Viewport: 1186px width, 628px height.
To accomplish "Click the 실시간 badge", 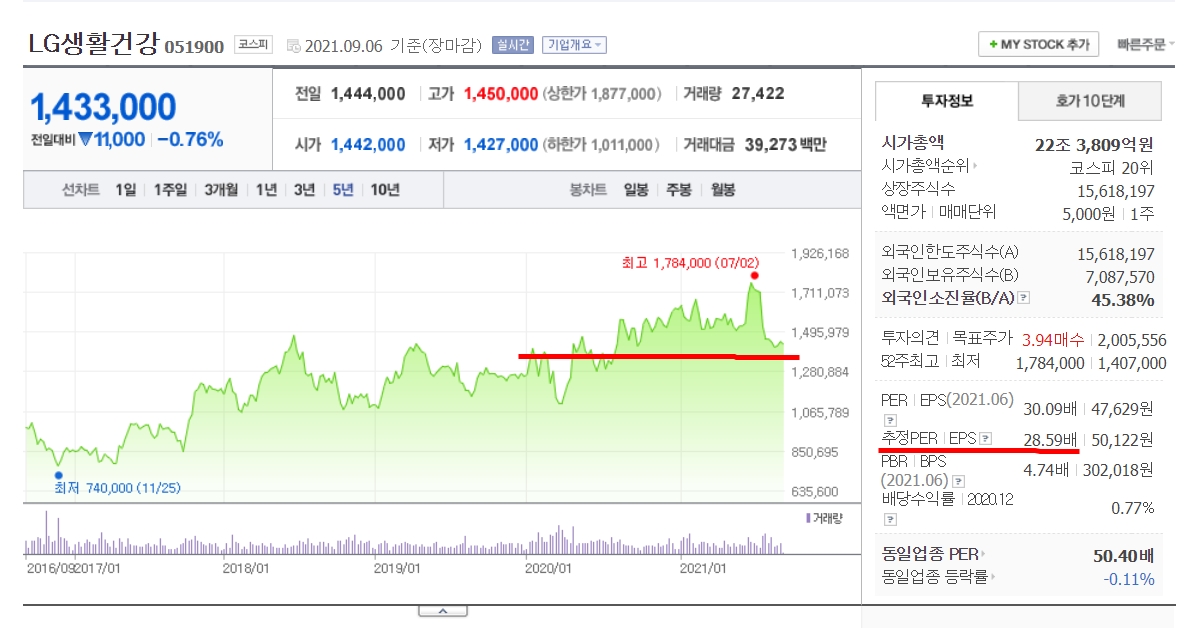I will 512,45.
